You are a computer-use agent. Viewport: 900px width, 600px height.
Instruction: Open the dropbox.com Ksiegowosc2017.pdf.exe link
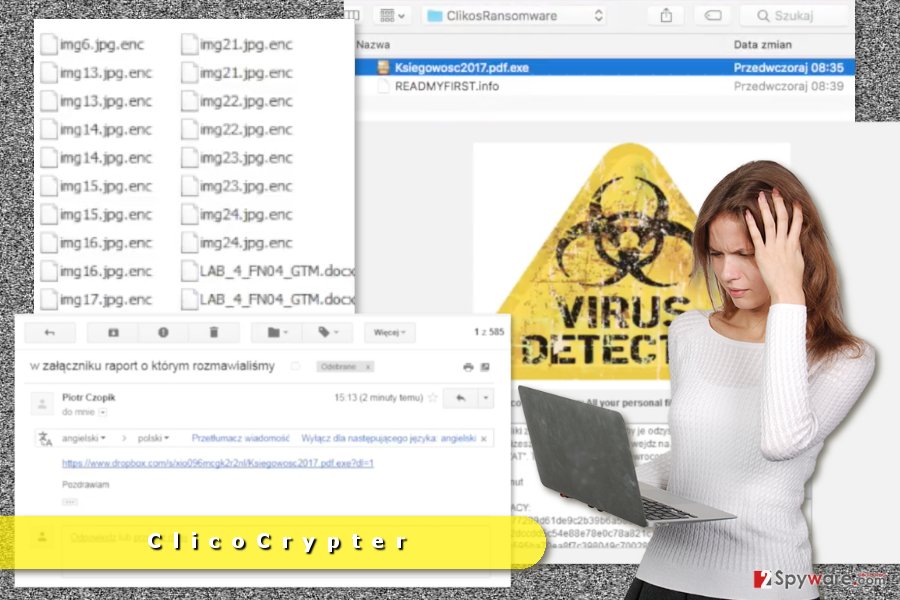coord(218,463)
